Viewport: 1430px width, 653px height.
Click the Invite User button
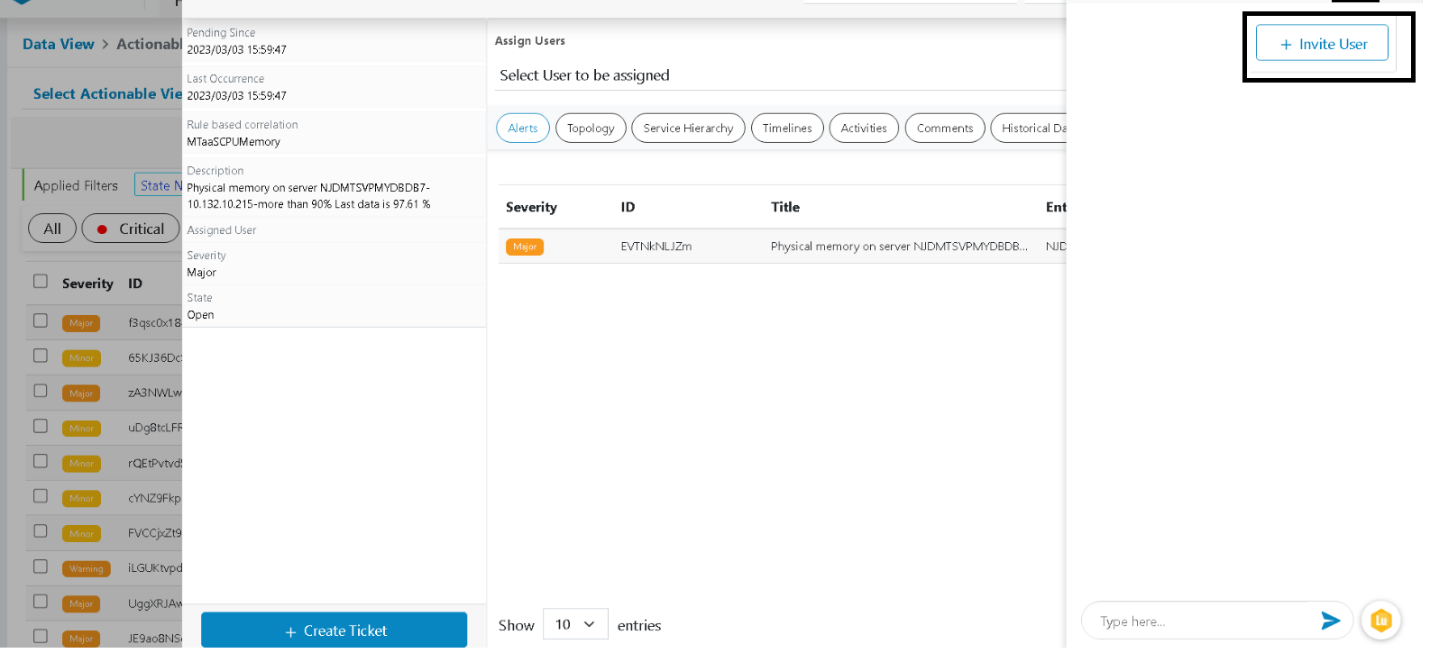[1321, 44]
